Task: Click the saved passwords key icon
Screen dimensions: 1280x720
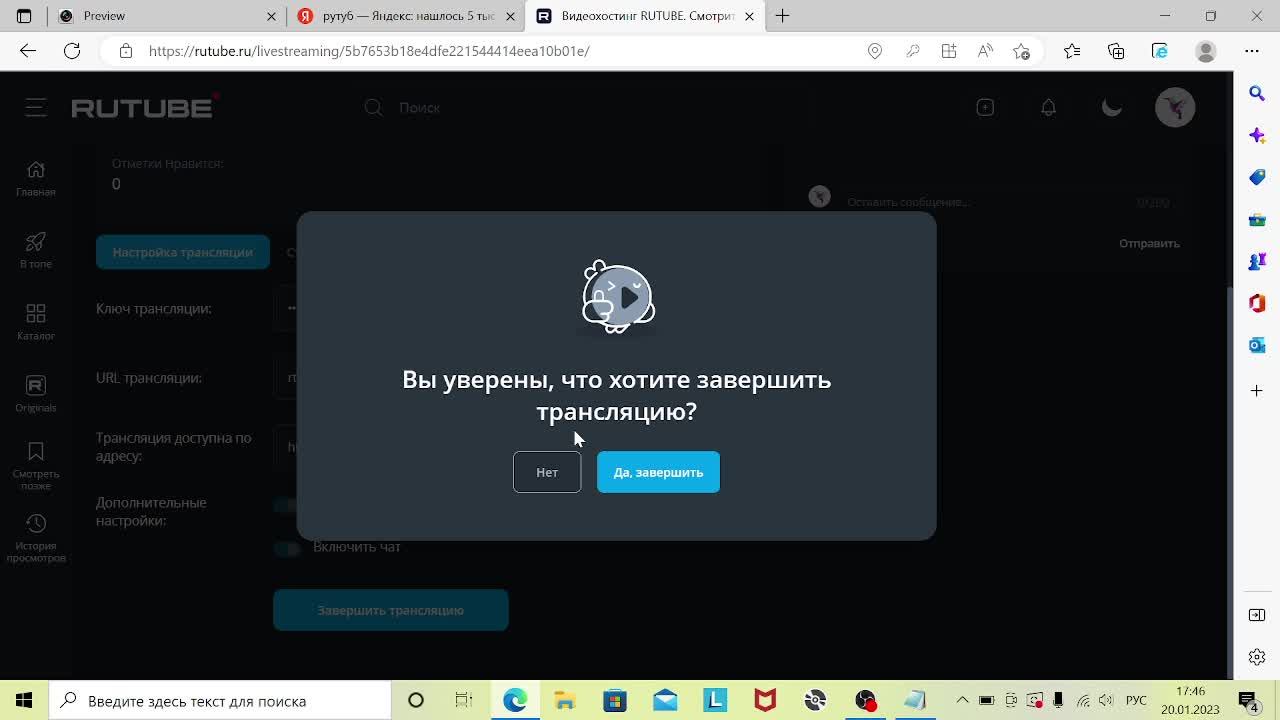Action: tap(912, 51)
